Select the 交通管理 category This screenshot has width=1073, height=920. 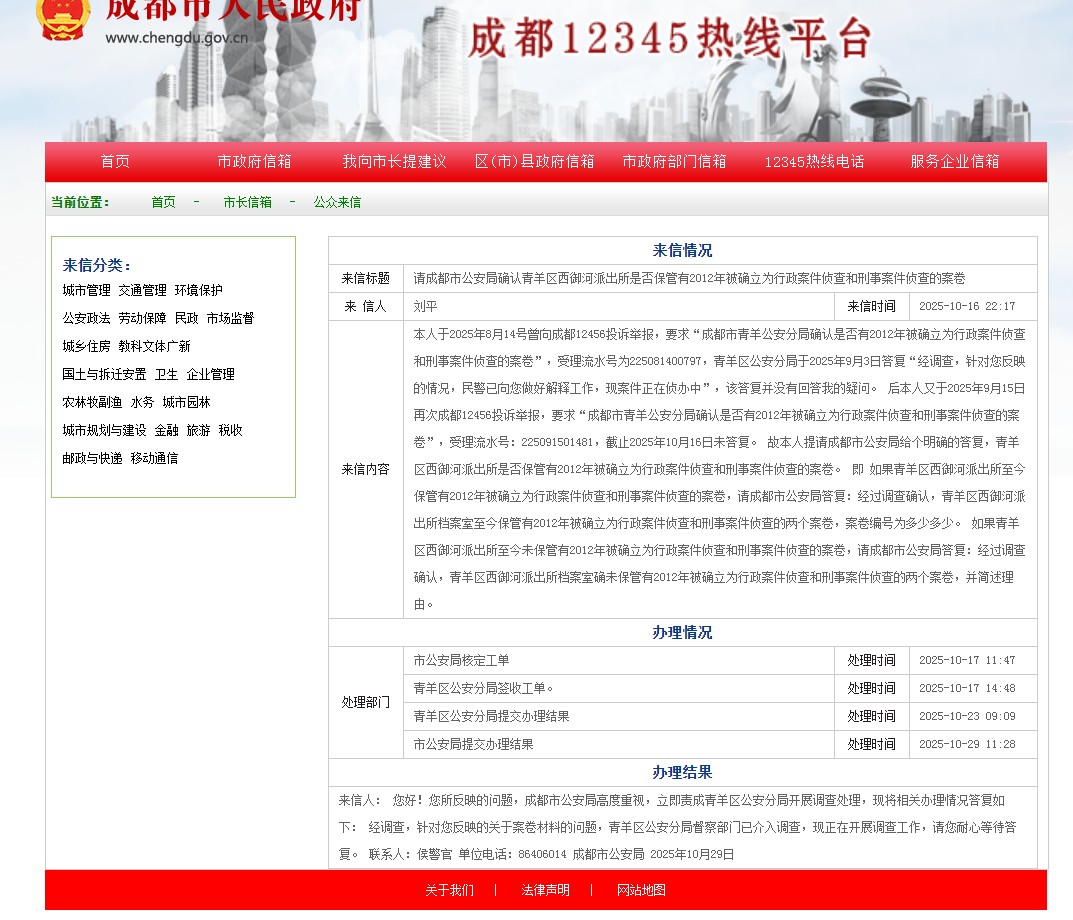142,290
